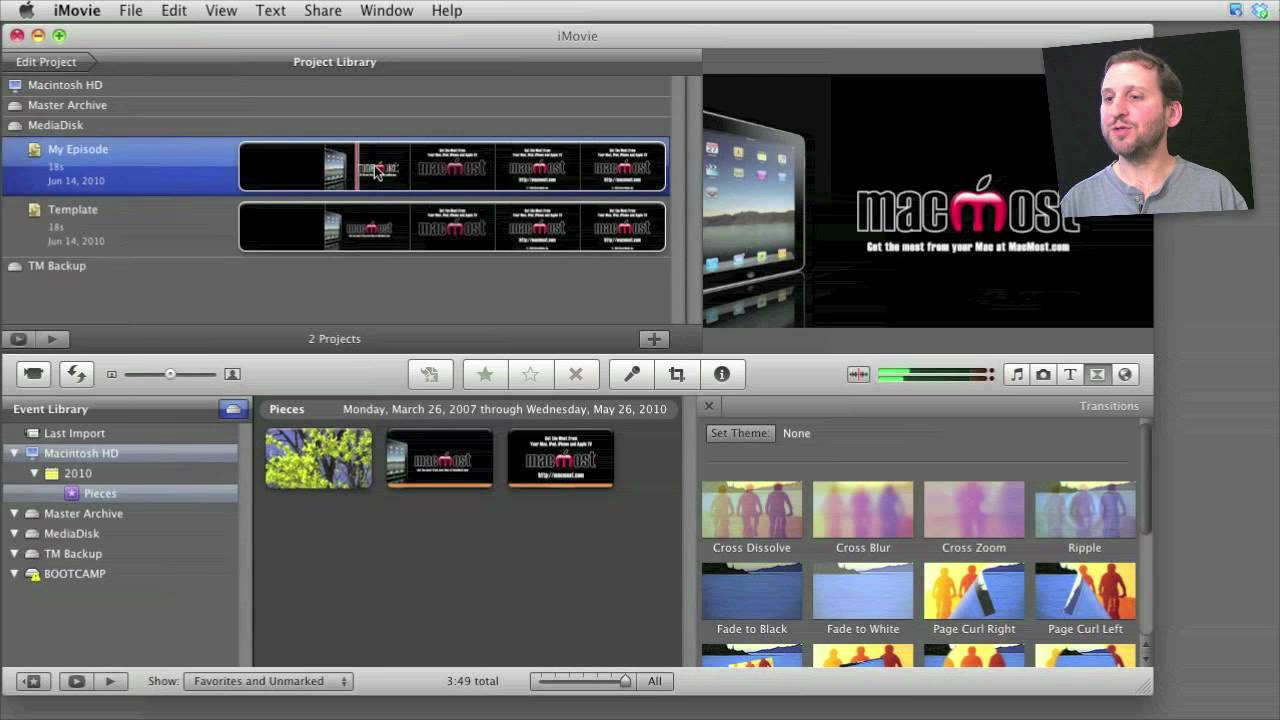Open the Apple menu

click(26, 10)
